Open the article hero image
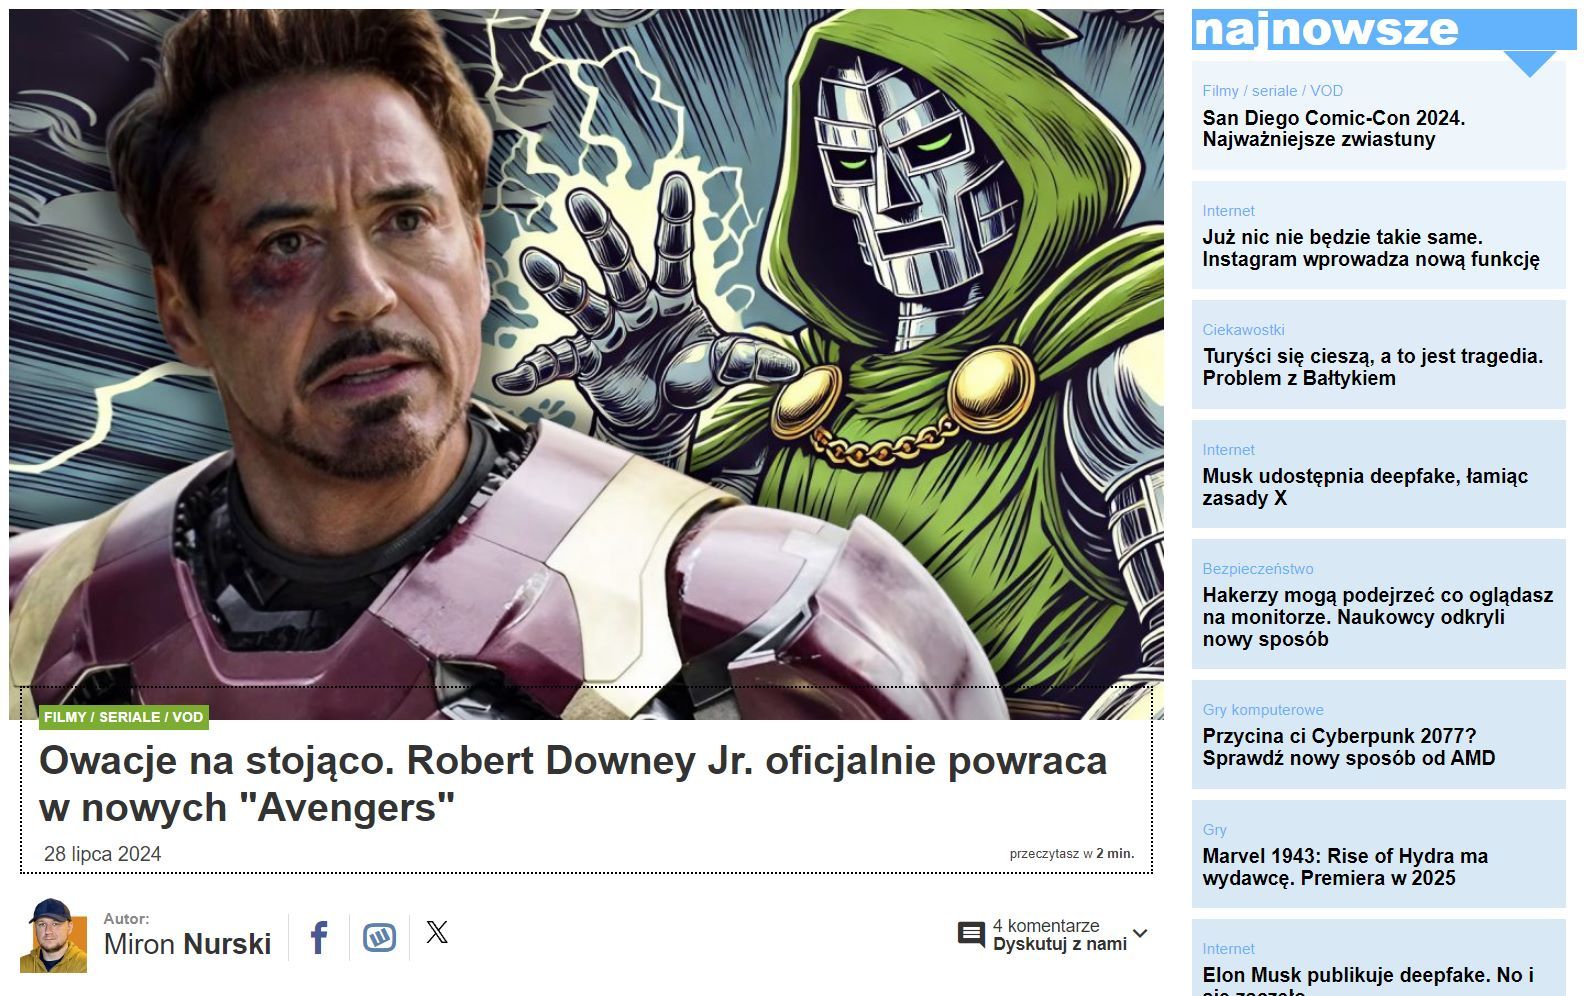 pyautogui.click(x=586, y=364)
